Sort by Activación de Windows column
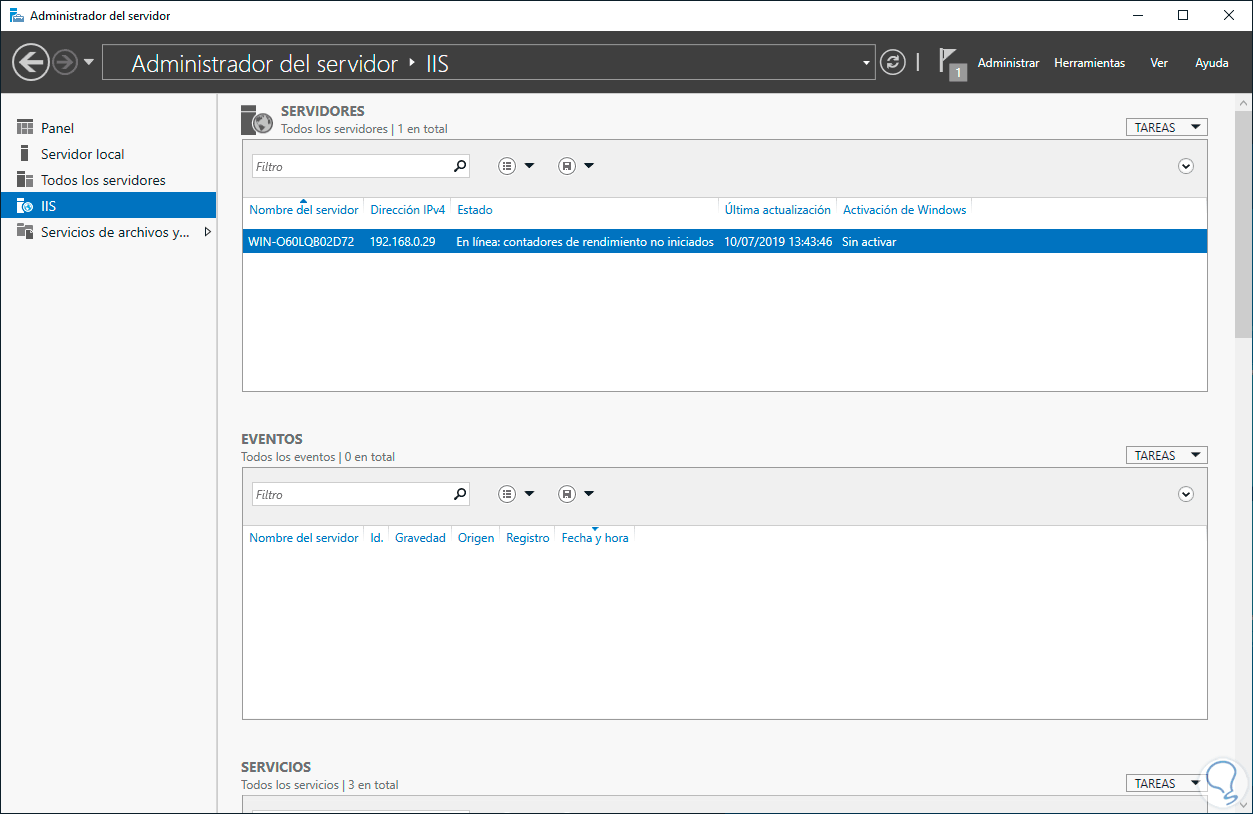 (x=904, y=210)
